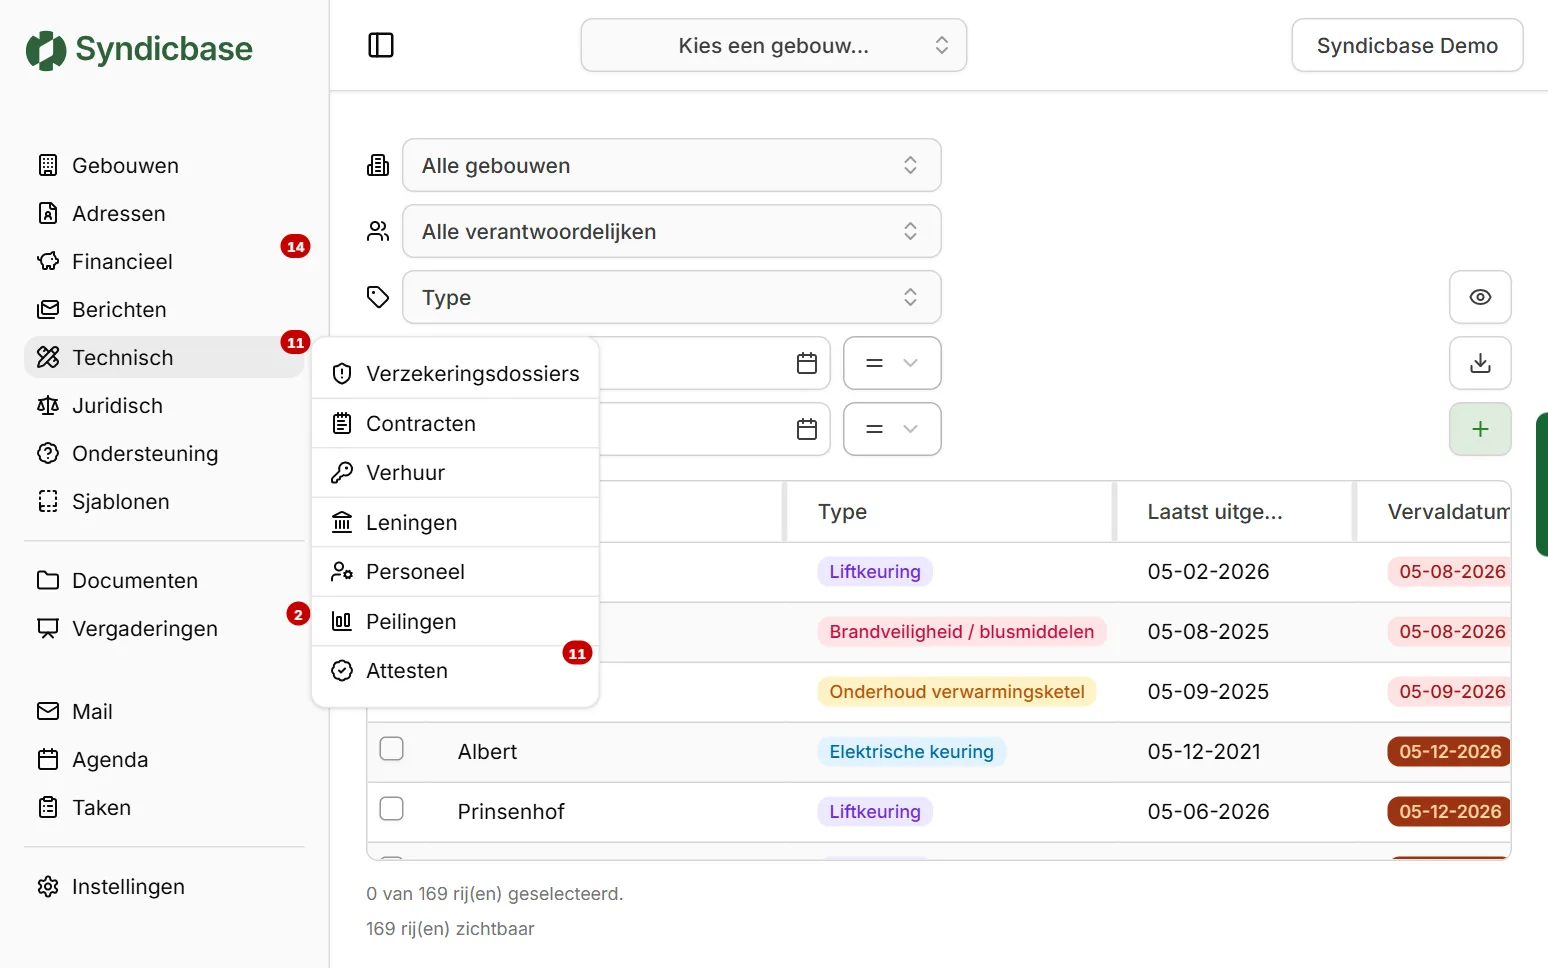1548x968 pixels.
Task: Toggle column visibility with the eye button
Action: click(x=1480, y=297)
